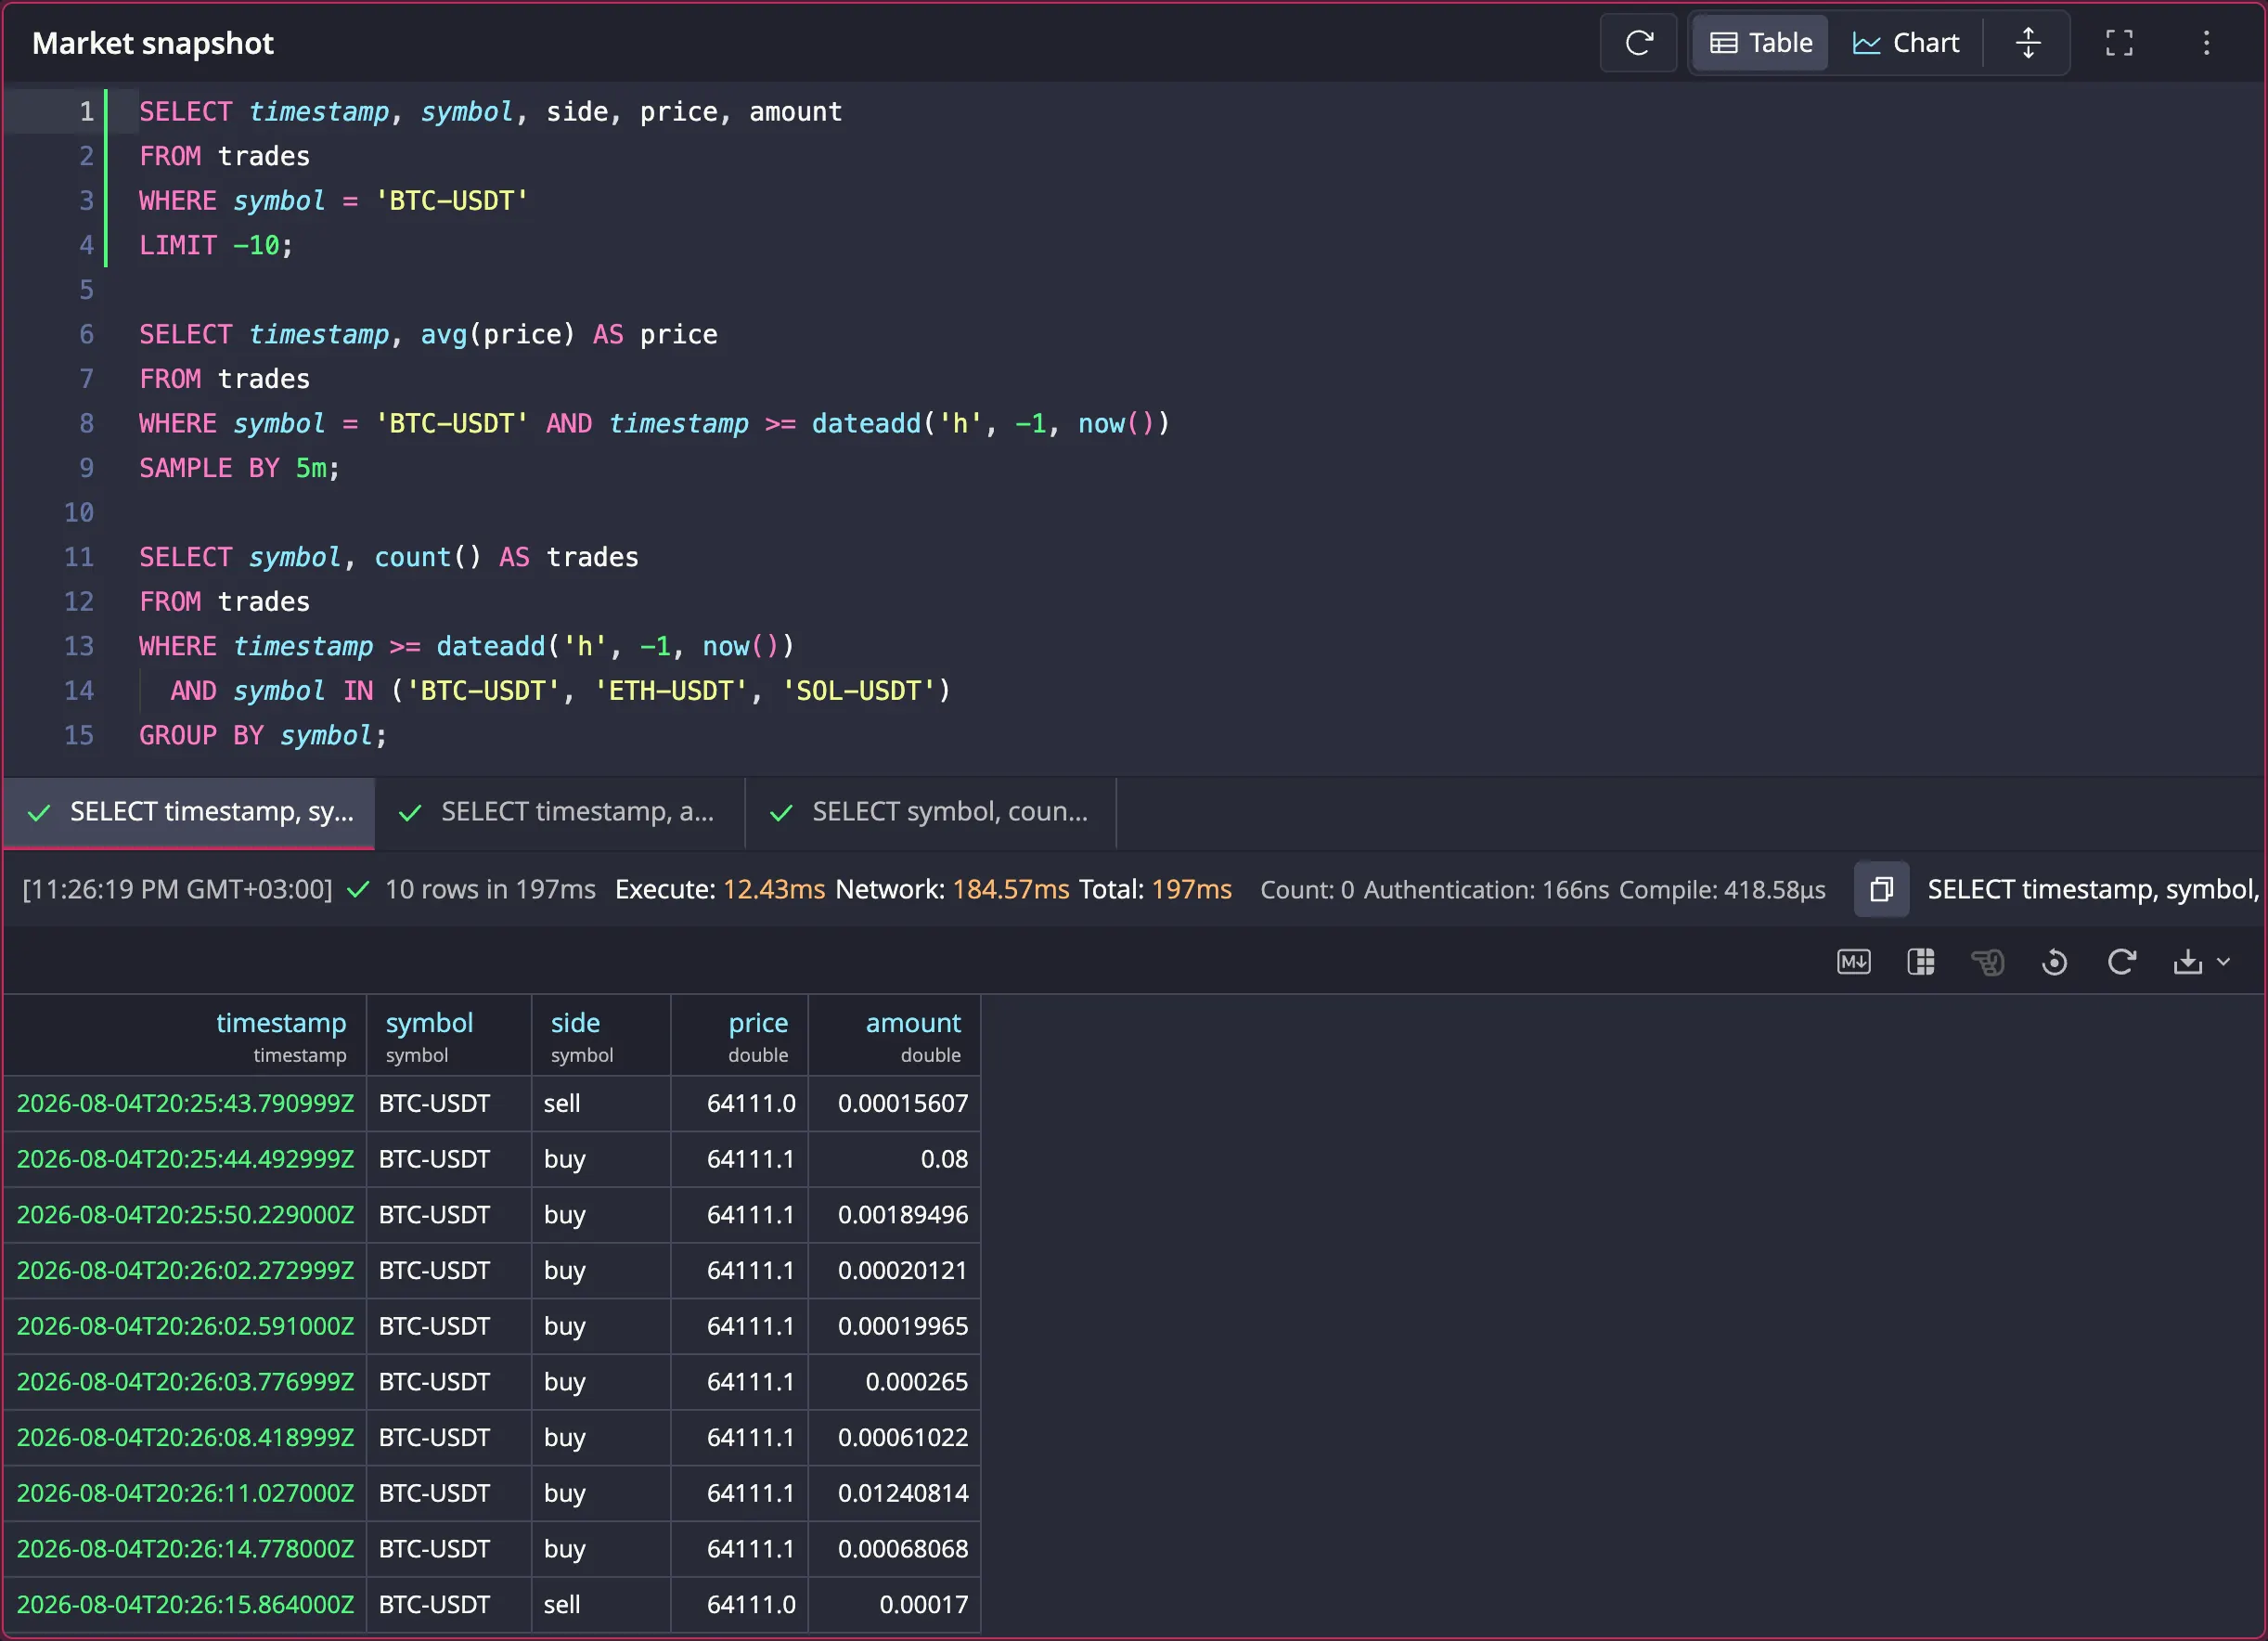The width and height of the screenshot is (2268, 1641).
Task: Click amount cell 0.000265
Action: coord(894,1382)
